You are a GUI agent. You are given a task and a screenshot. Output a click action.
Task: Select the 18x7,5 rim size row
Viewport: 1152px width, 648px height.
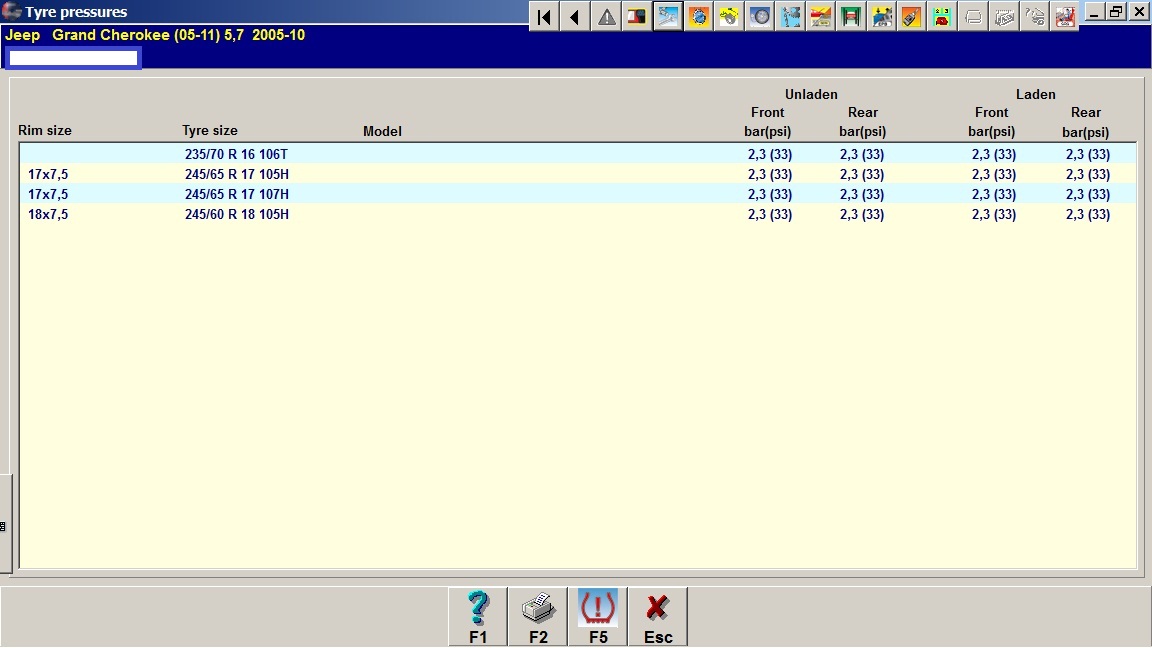tap(48, 214)
